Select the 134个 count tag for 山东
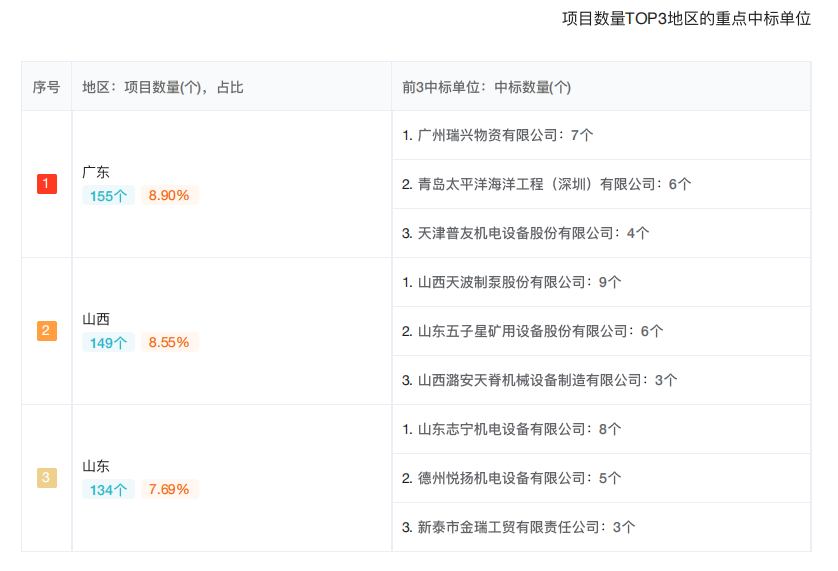 [x=108, y=489]
